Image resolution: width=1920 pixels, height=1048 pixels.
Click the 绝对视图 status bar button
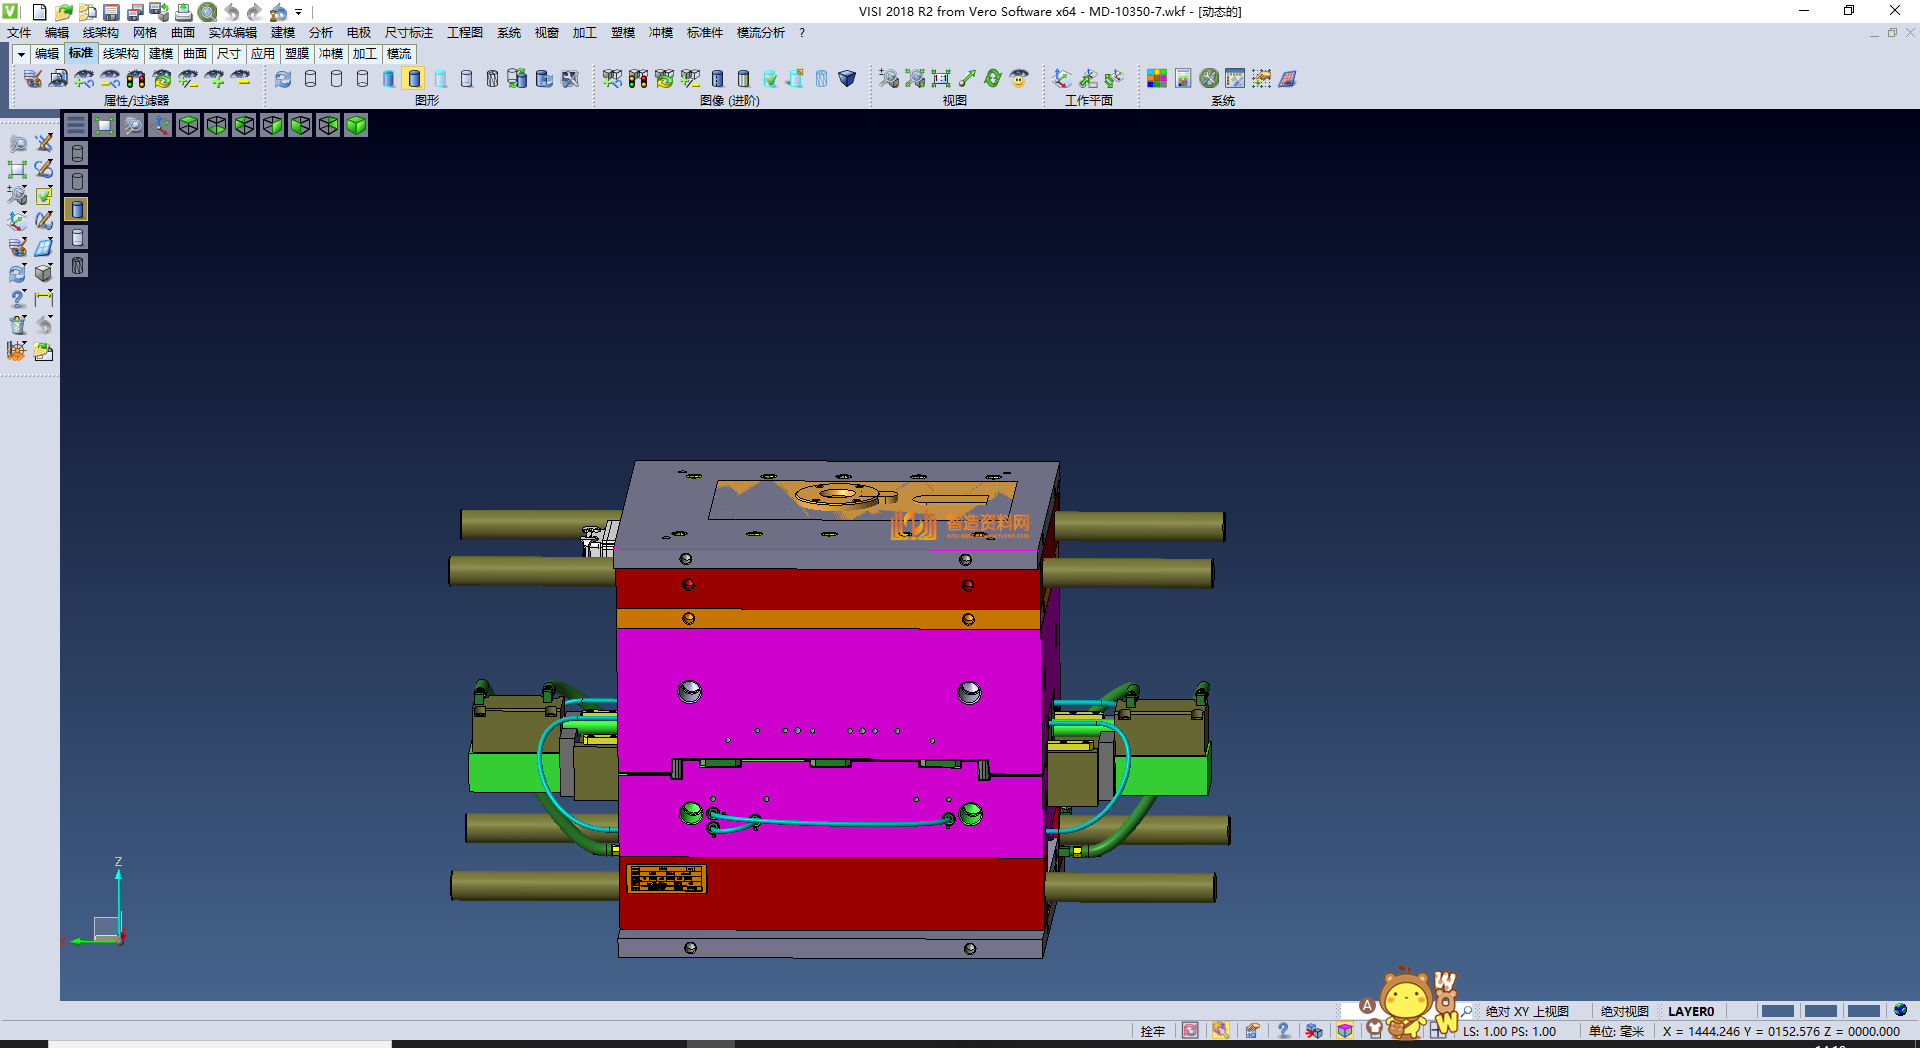(1624, 1011)
